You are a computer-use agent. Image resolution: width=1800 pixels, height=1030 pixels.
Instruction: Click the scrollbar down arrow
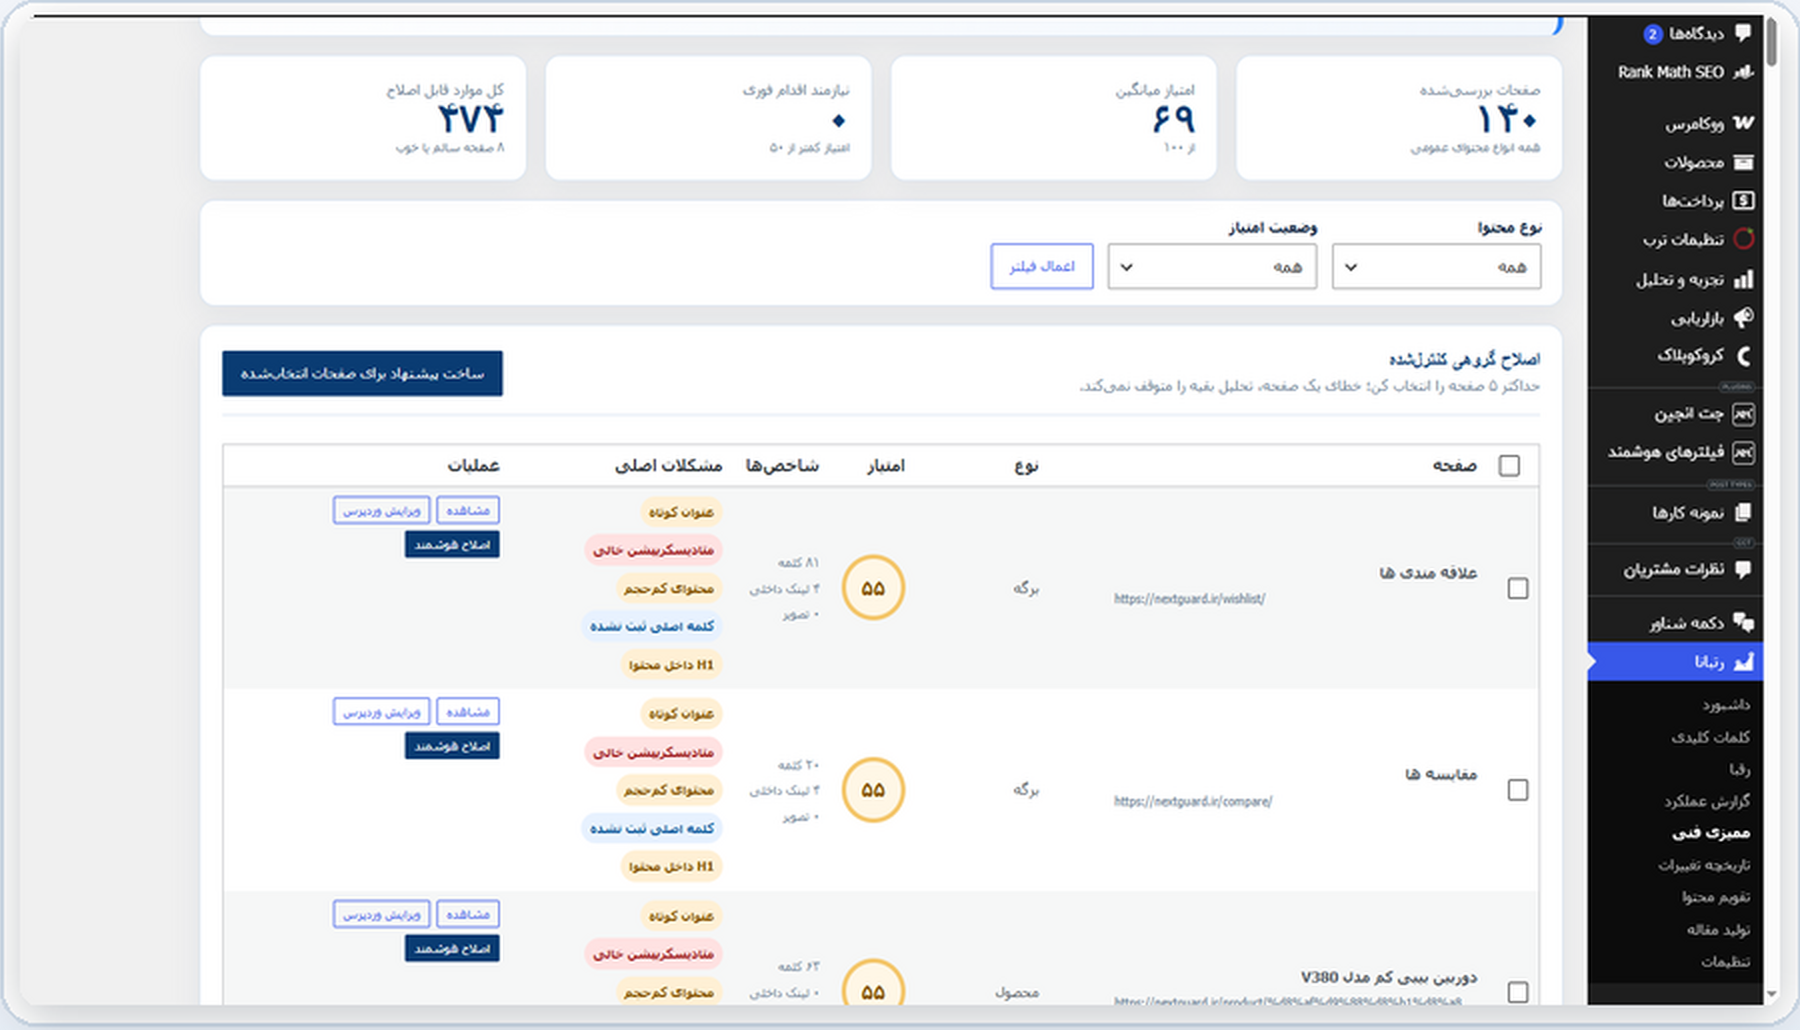1772,995
